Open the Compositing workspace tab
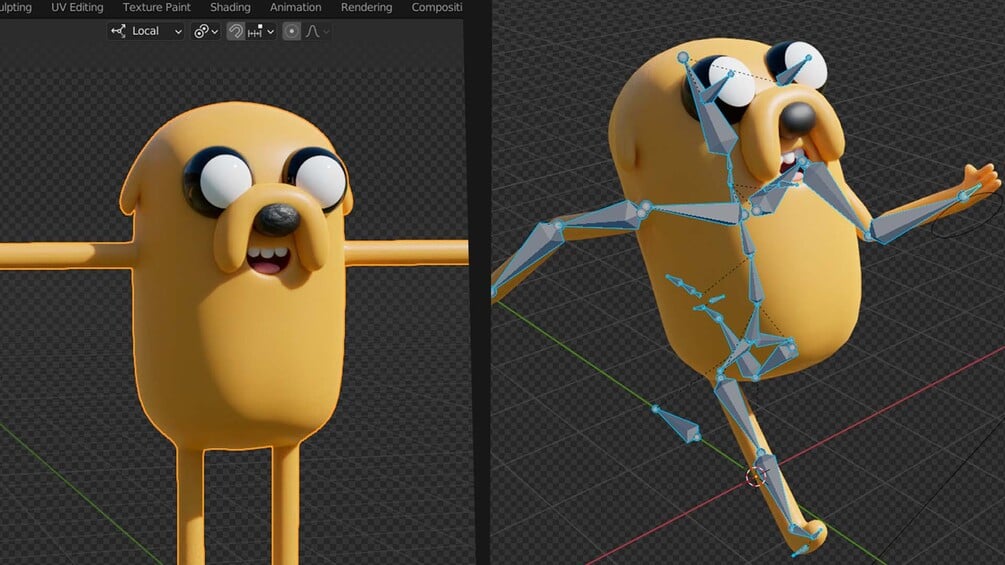 tap(436, 8)
